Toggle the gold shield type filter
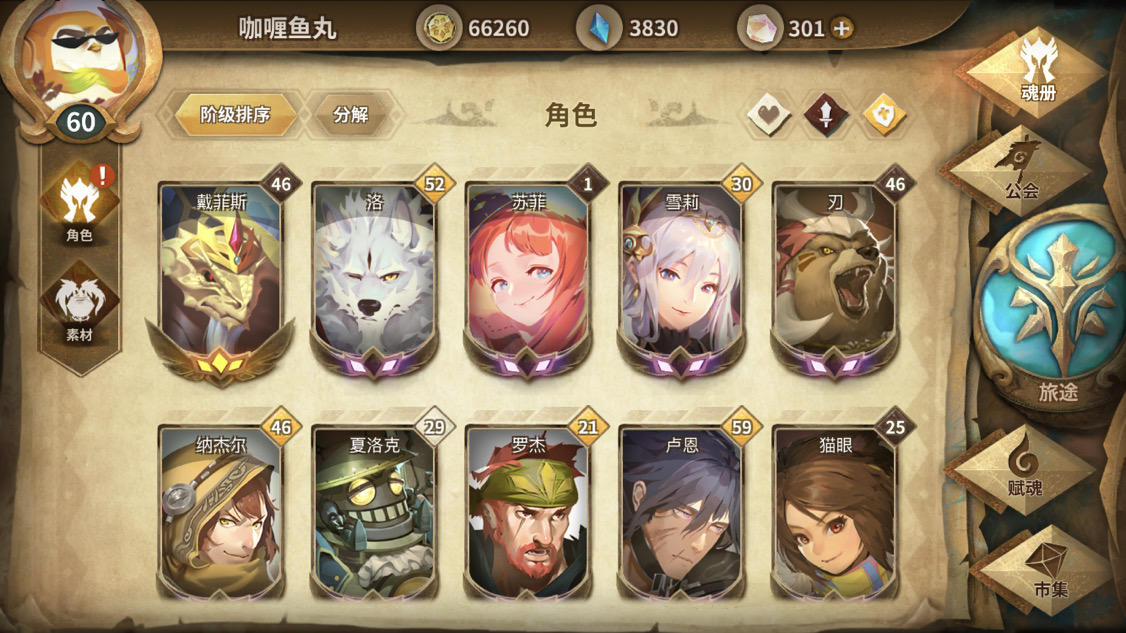1126x633 pixels. [x=884, y=114]
